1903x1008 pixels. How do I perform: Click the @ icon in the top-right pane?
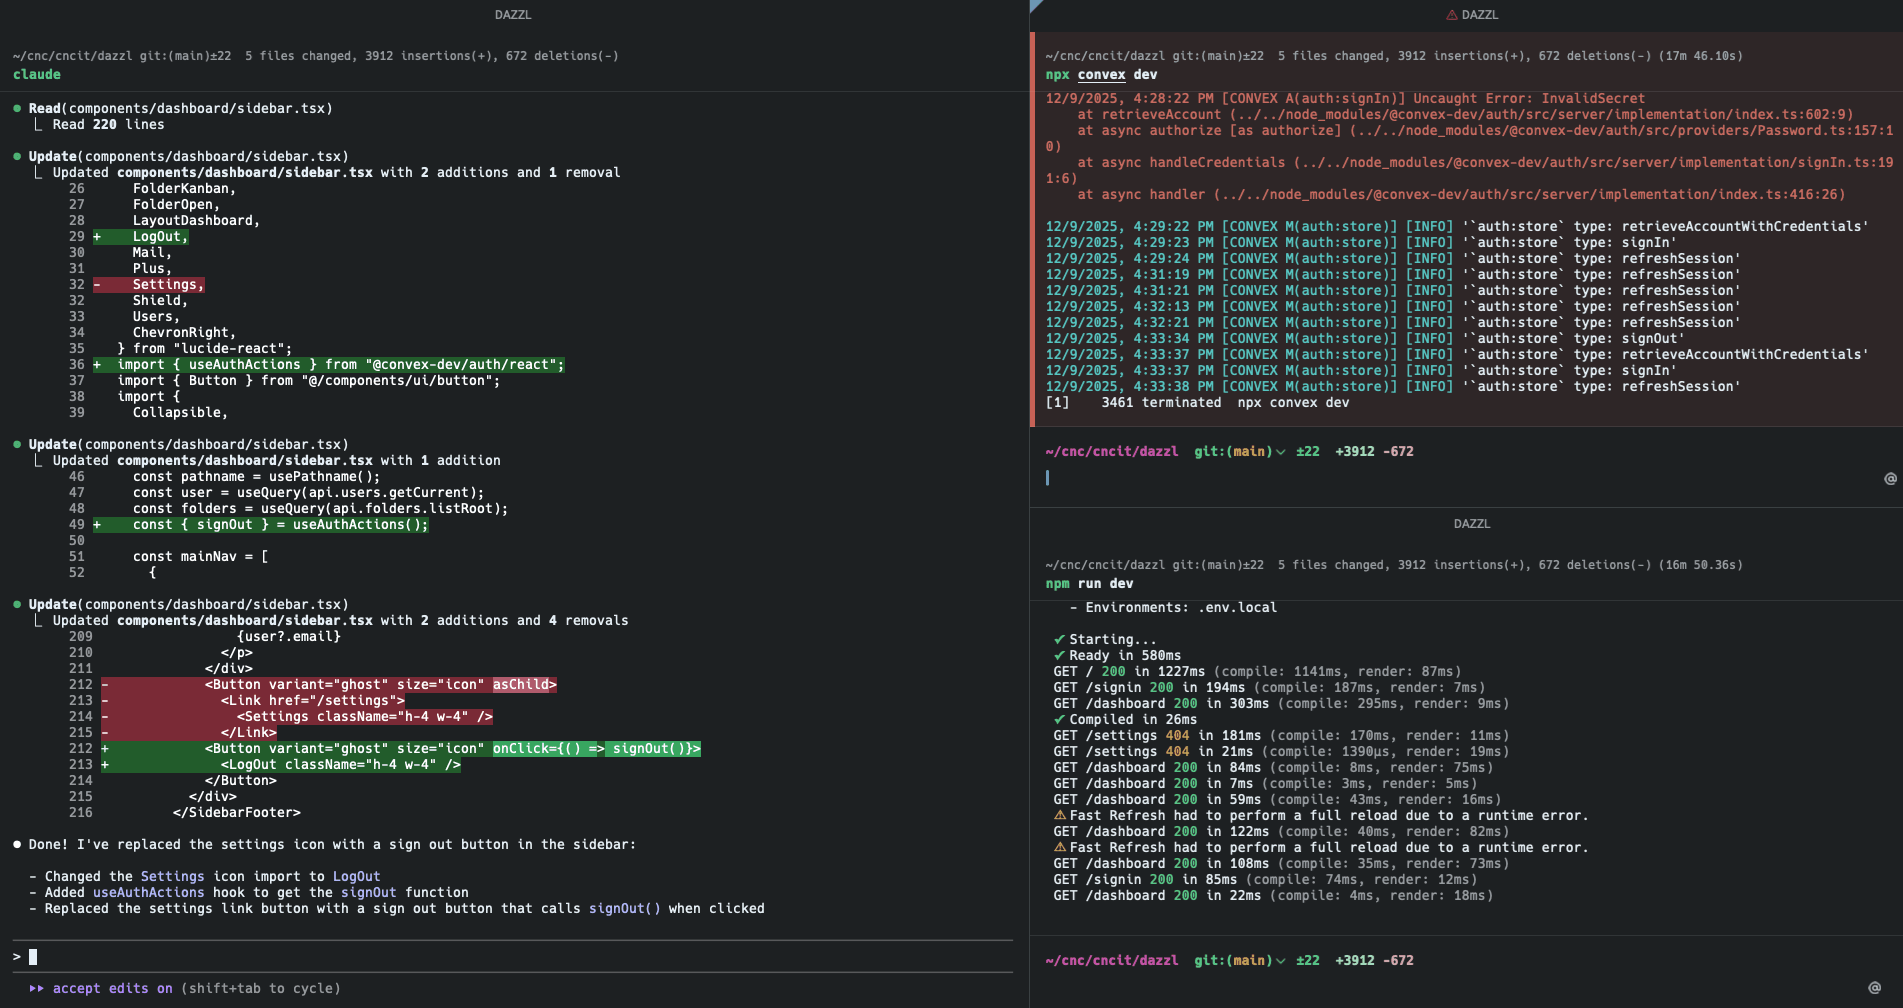[x=1889, y=479]
